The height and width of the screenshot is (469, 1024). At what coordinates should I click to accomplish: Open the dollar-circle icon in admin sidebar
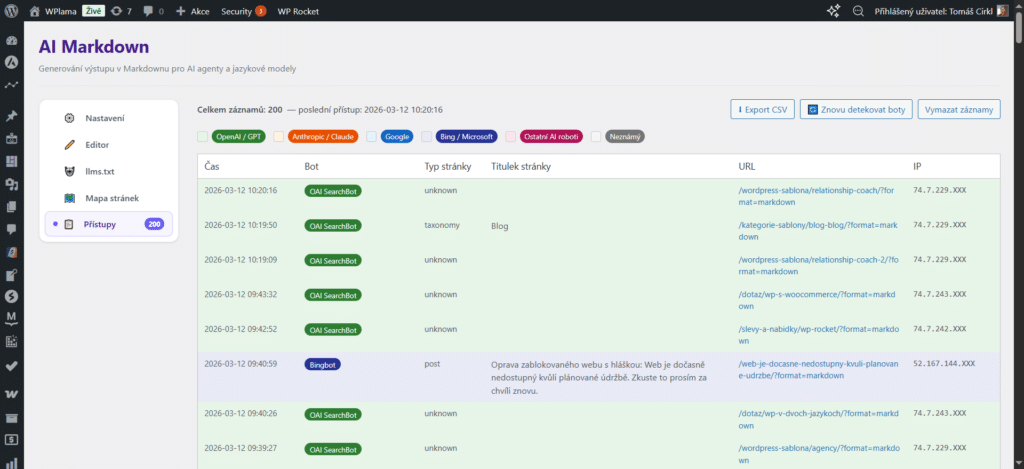11,296
